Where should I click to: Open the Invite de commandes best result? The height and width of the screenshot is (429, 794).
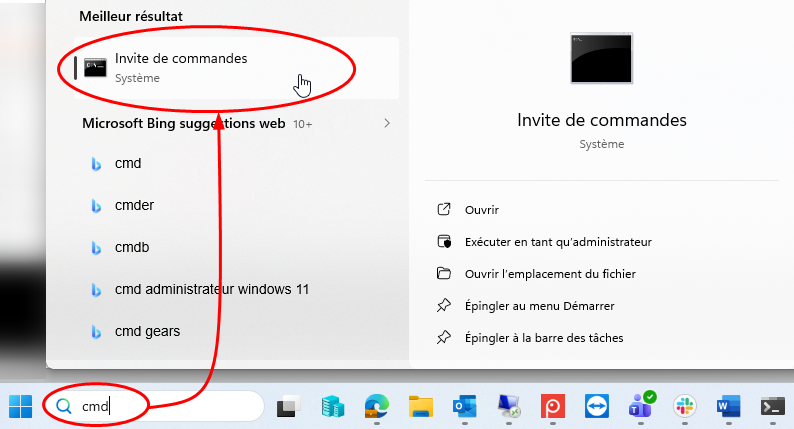181,67
